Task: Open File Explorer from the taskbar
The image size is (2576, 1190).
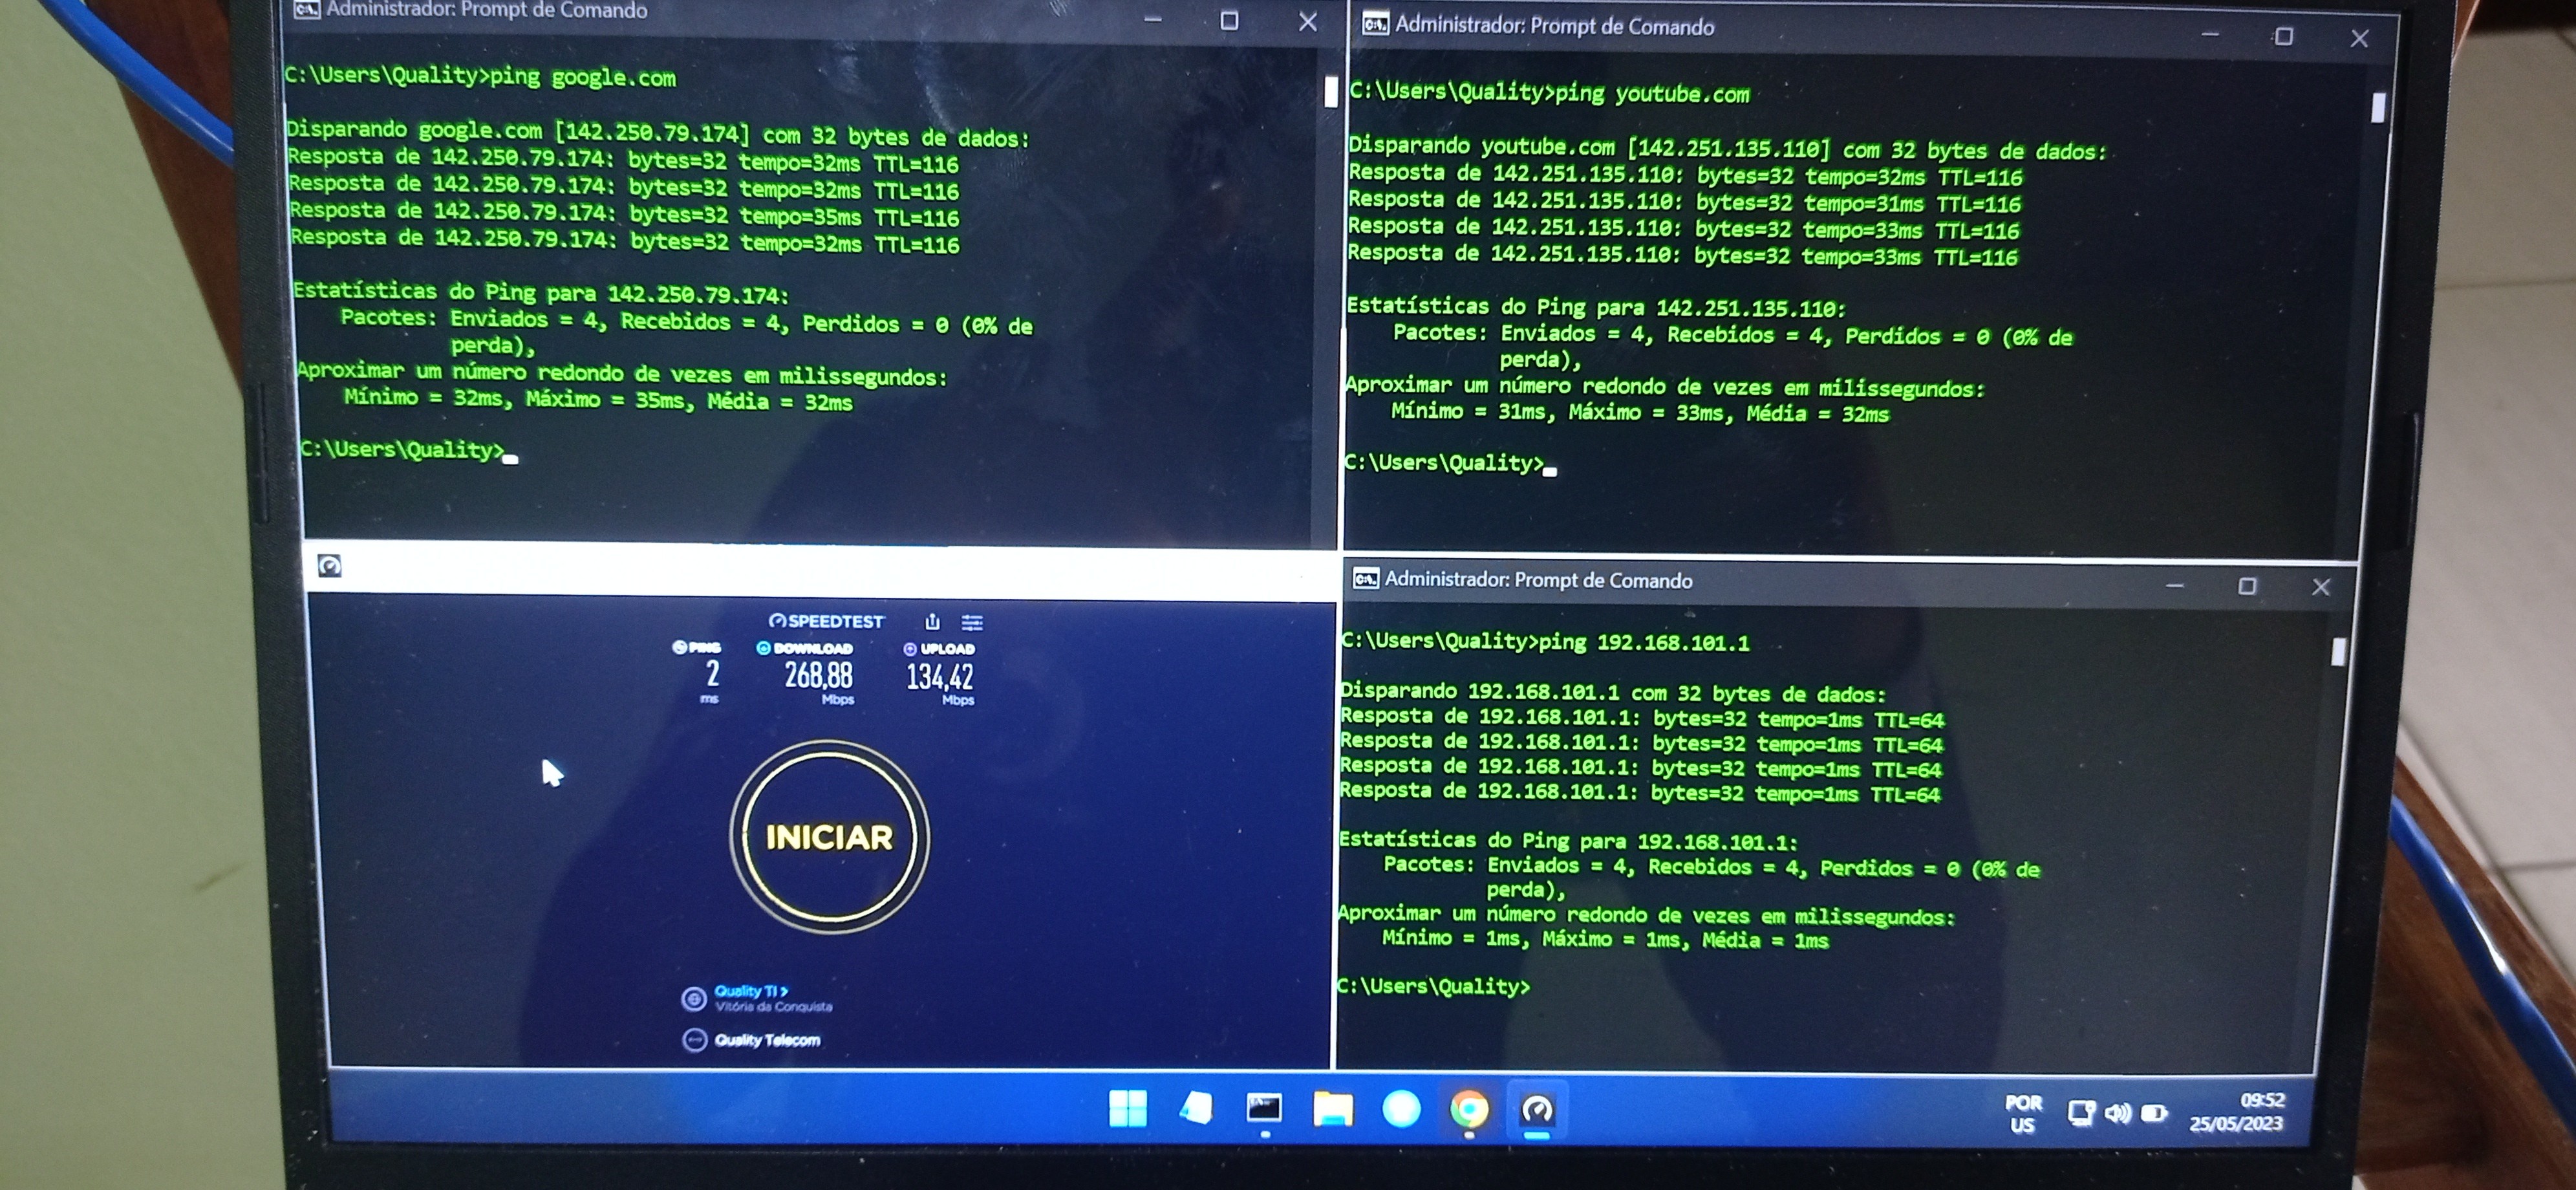Action: coord(1332,1109)
